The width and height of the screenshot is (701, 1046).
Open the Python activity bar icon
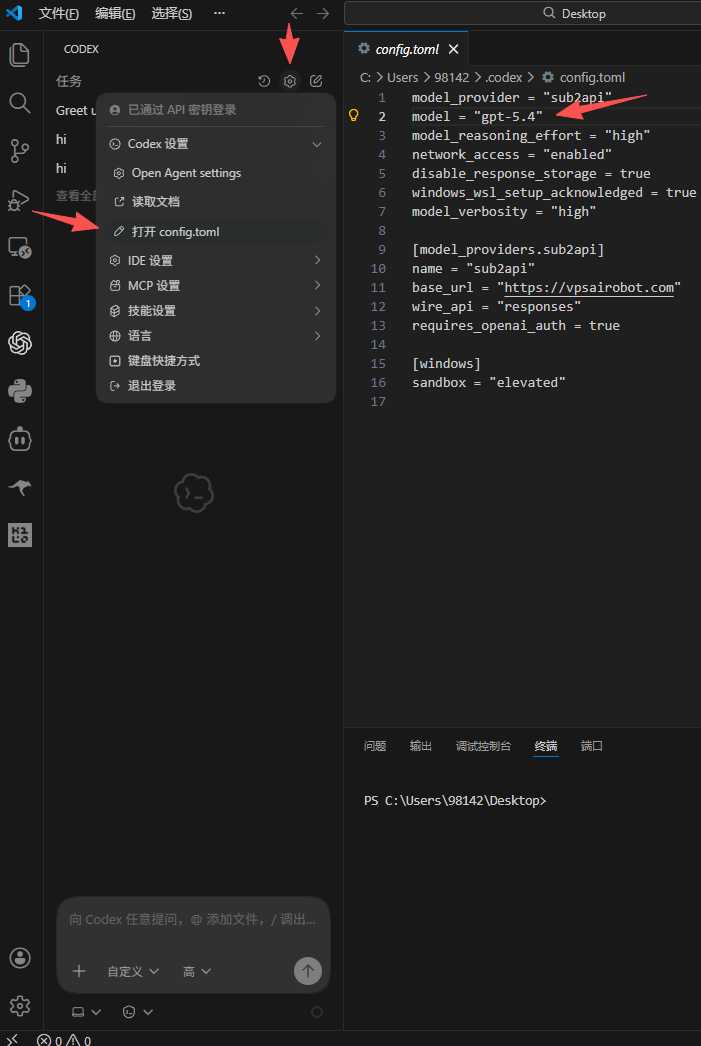click(x=20, y=391)
